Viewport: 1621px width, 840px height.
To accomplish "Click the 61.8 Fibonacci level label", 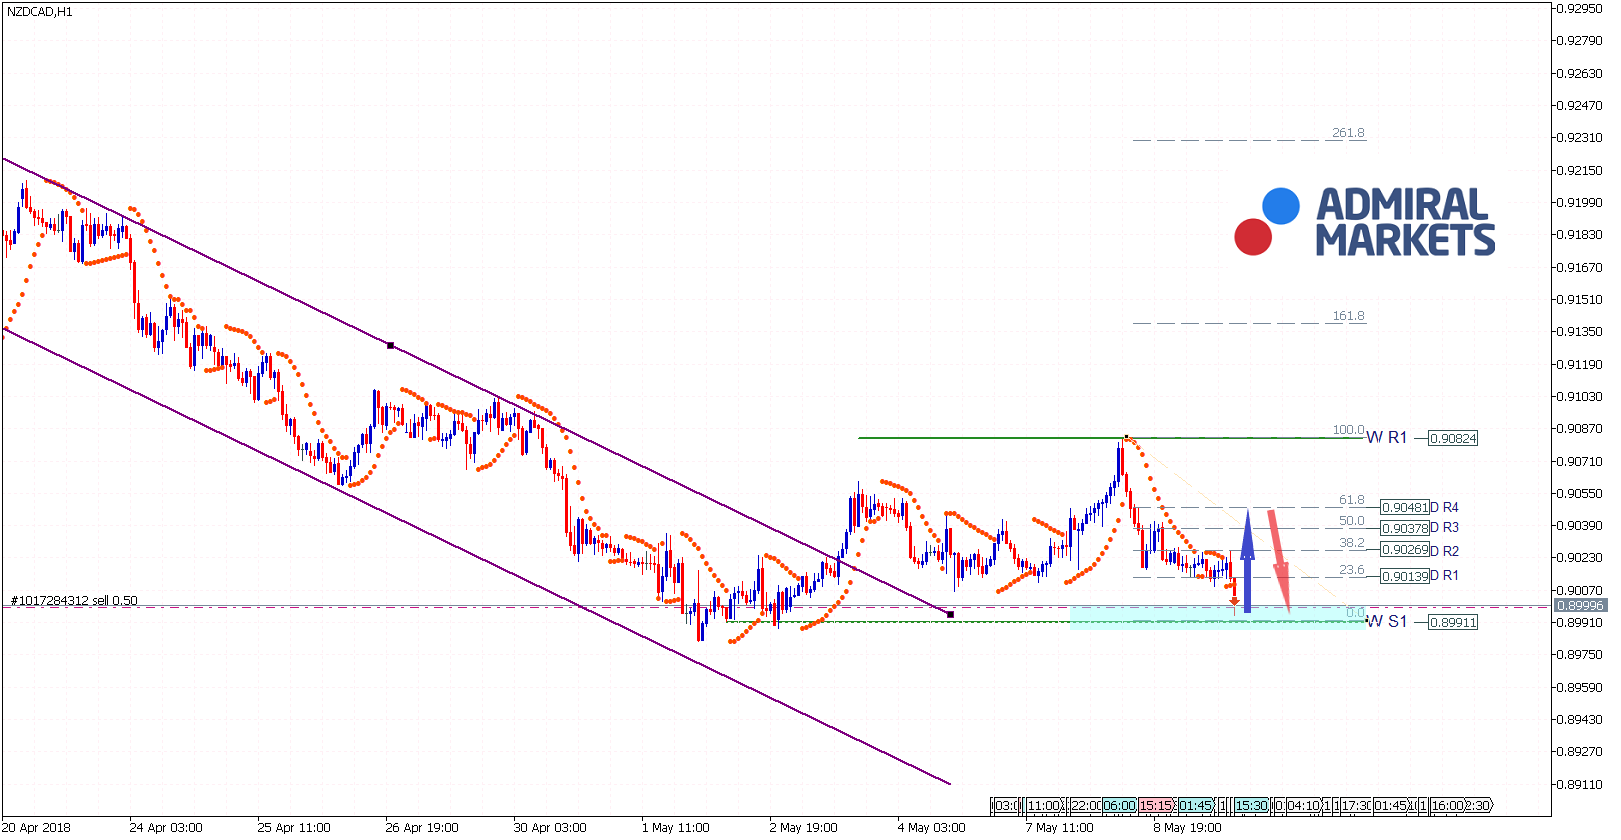I will coord(1352,500).
